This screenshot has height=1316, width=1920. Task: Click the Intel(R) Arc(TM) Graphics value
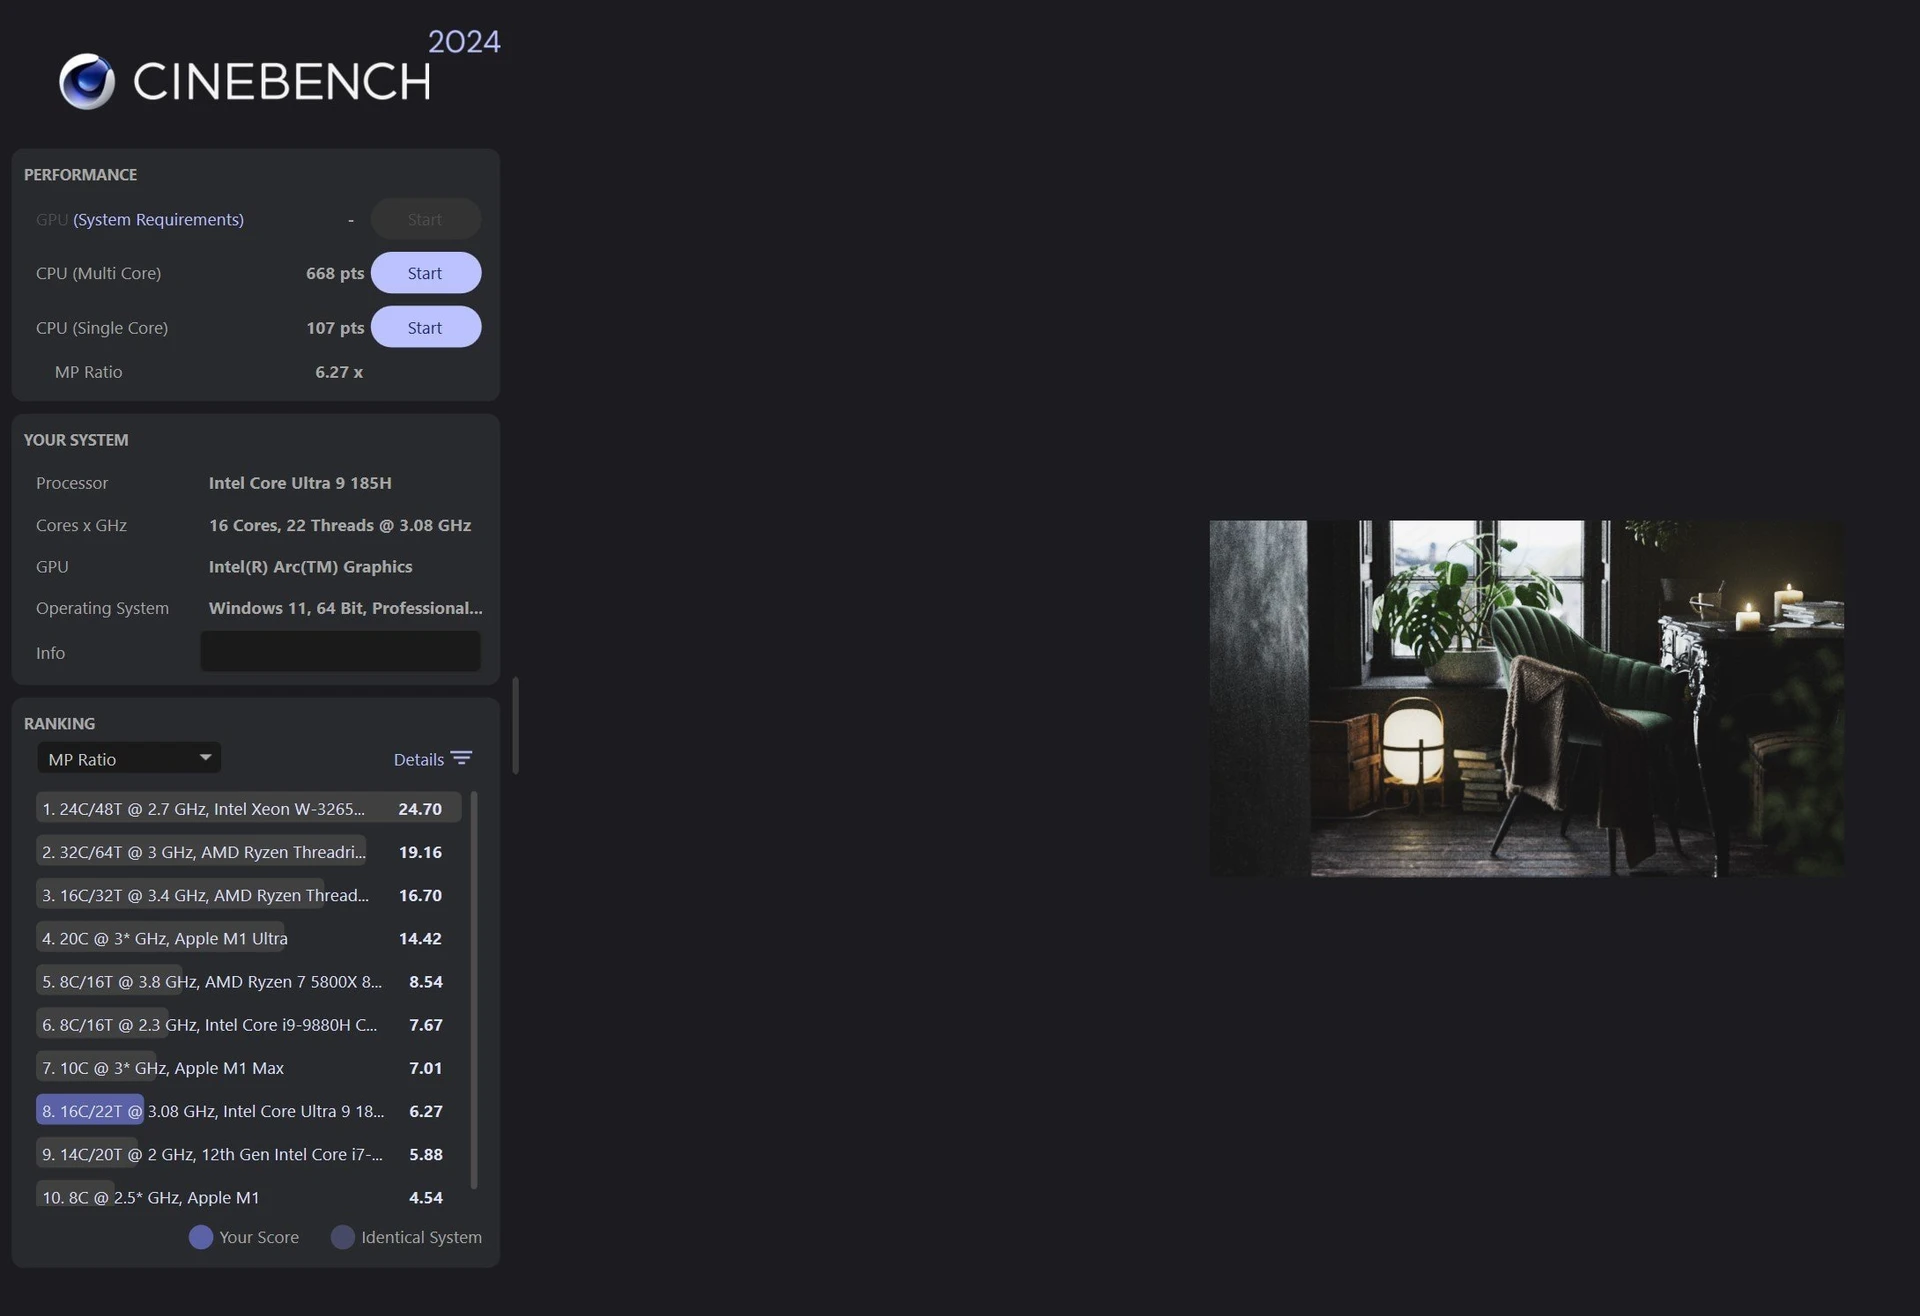[x=310, y=566]
